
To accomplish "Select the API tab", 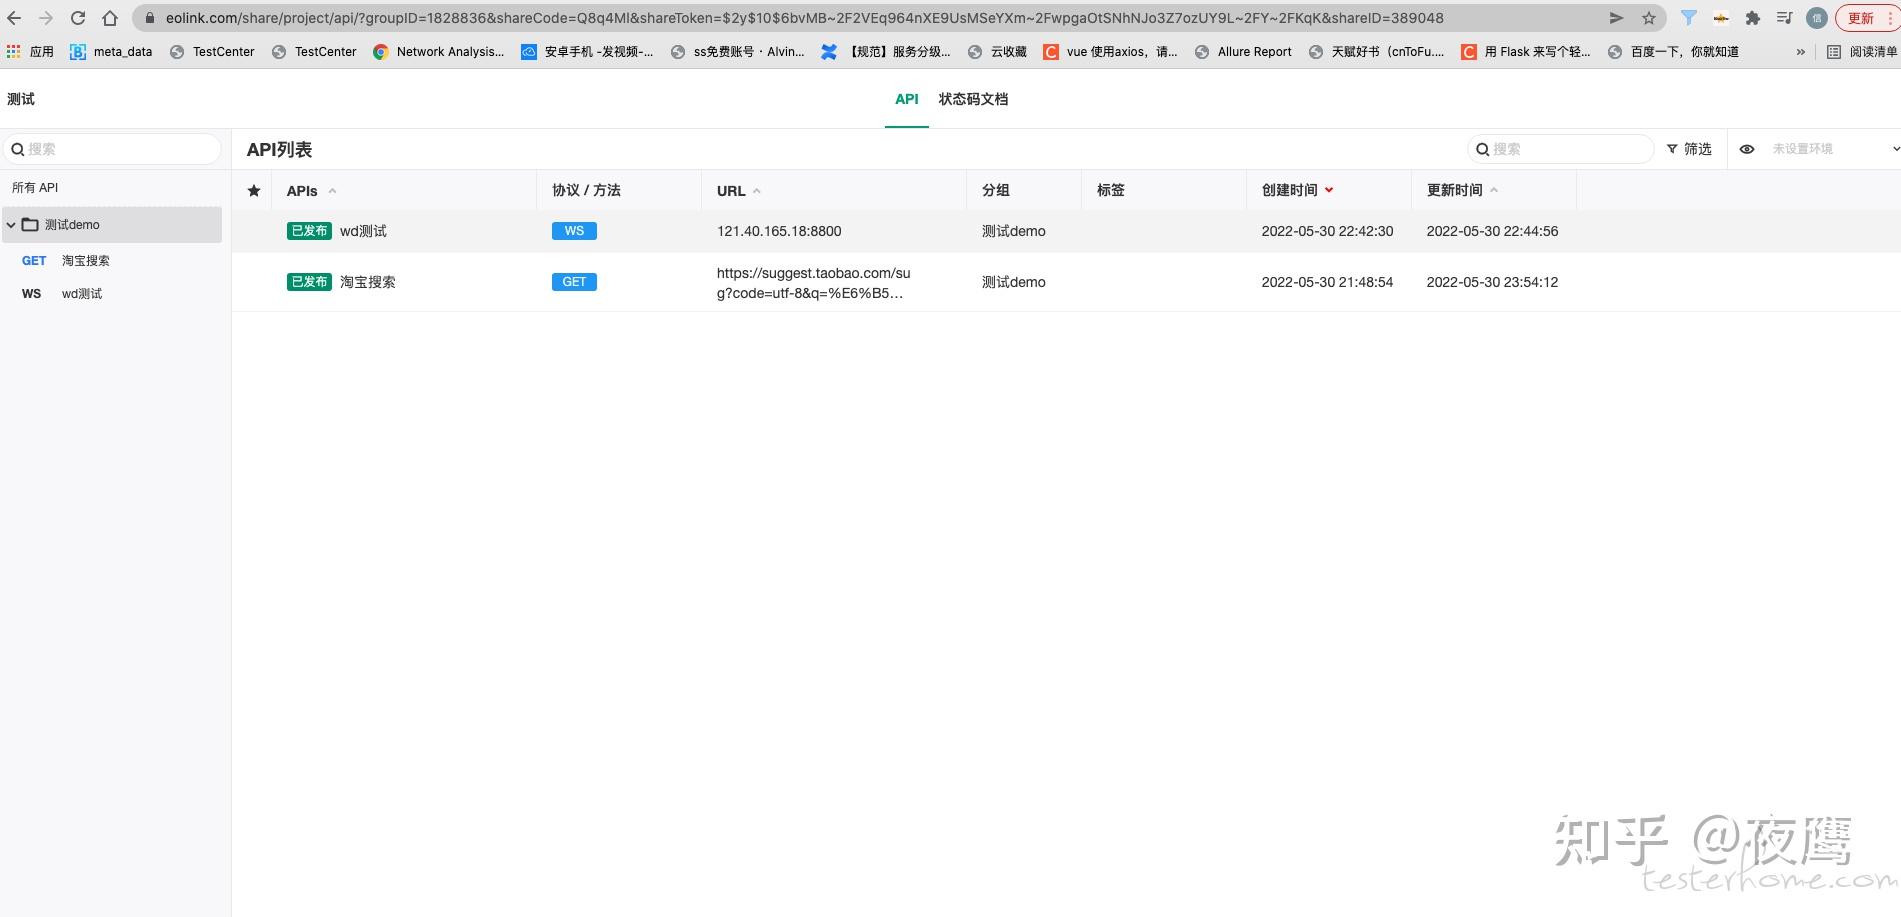I will pos(906,99).
